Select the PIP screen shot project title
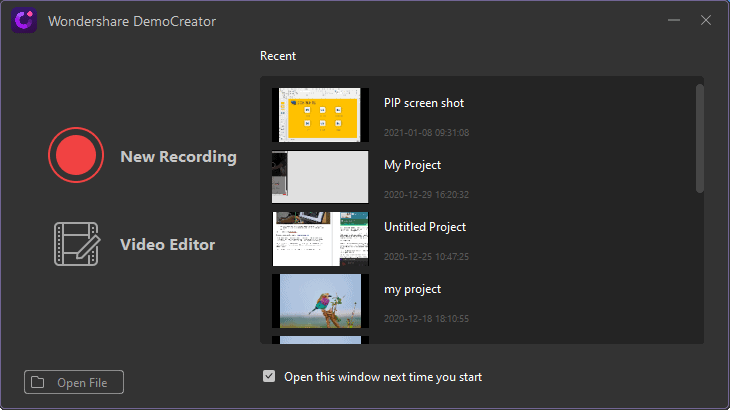The width and height of the screenshot is (730, 410). (x=424, y=103)
